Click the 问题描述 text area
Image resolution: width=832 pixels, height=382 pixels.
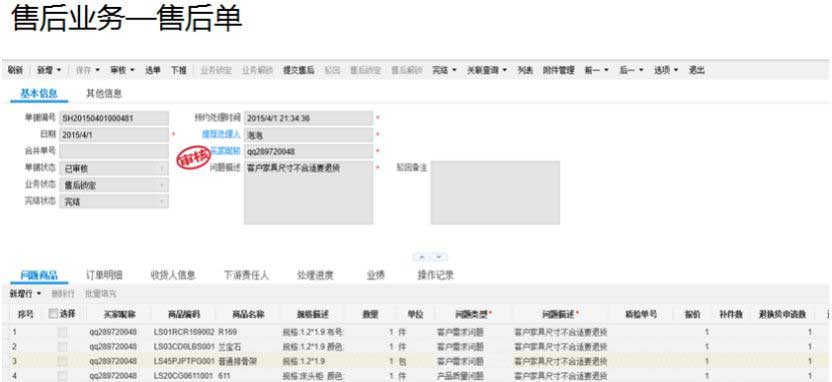pyautogui.click(x=309, y=193)
